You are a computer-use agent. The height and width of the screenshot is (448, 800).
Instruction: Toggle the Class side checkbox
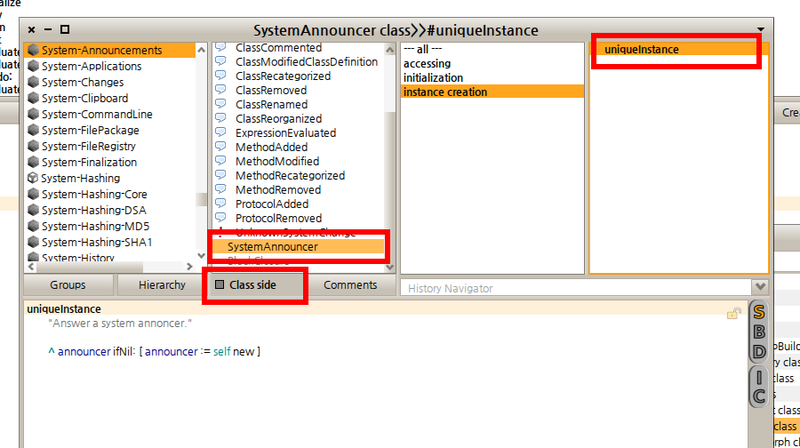[220, 286]
